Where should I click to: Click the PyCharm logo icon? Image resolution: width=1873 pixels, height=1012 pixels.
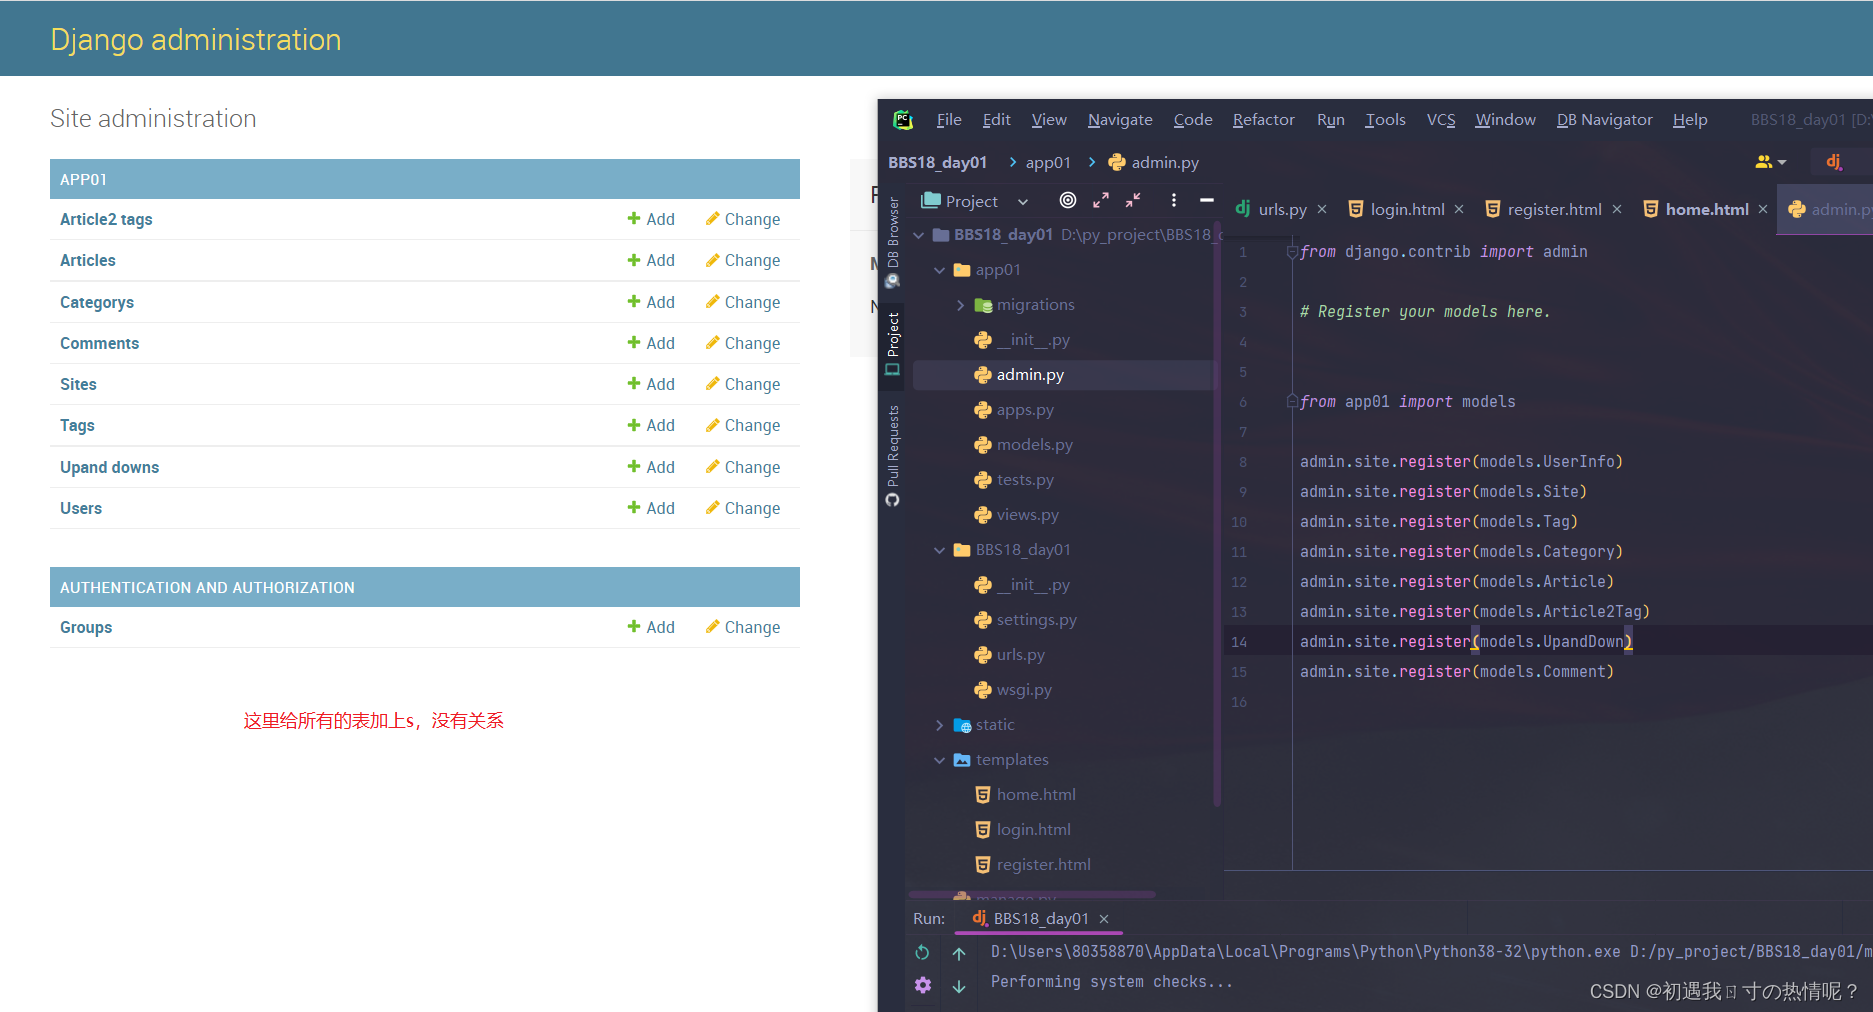coord(903,120)
